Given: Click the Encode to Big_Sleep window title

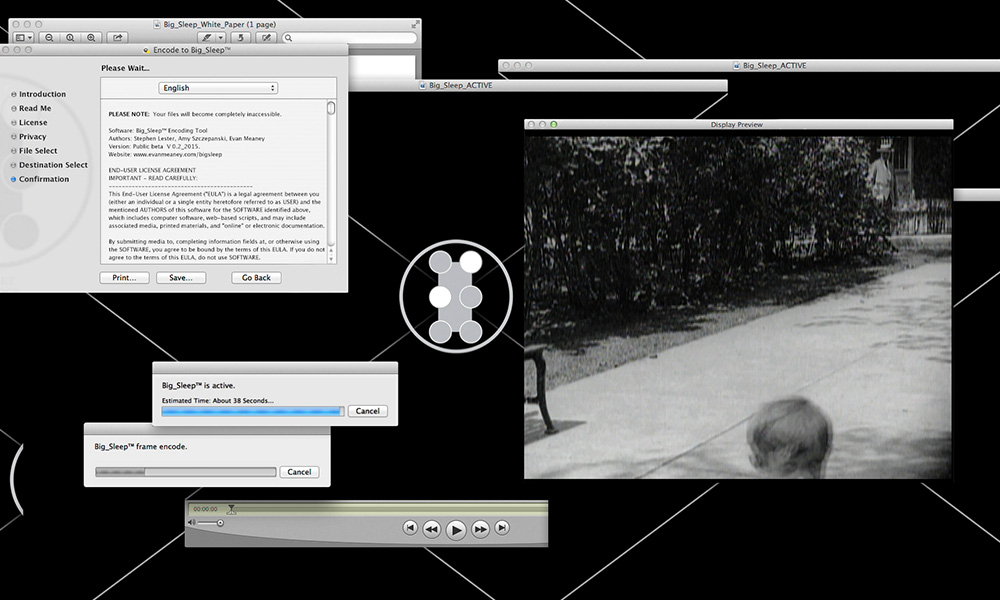Looking at the screenshot, I should (x=192, y=50).
